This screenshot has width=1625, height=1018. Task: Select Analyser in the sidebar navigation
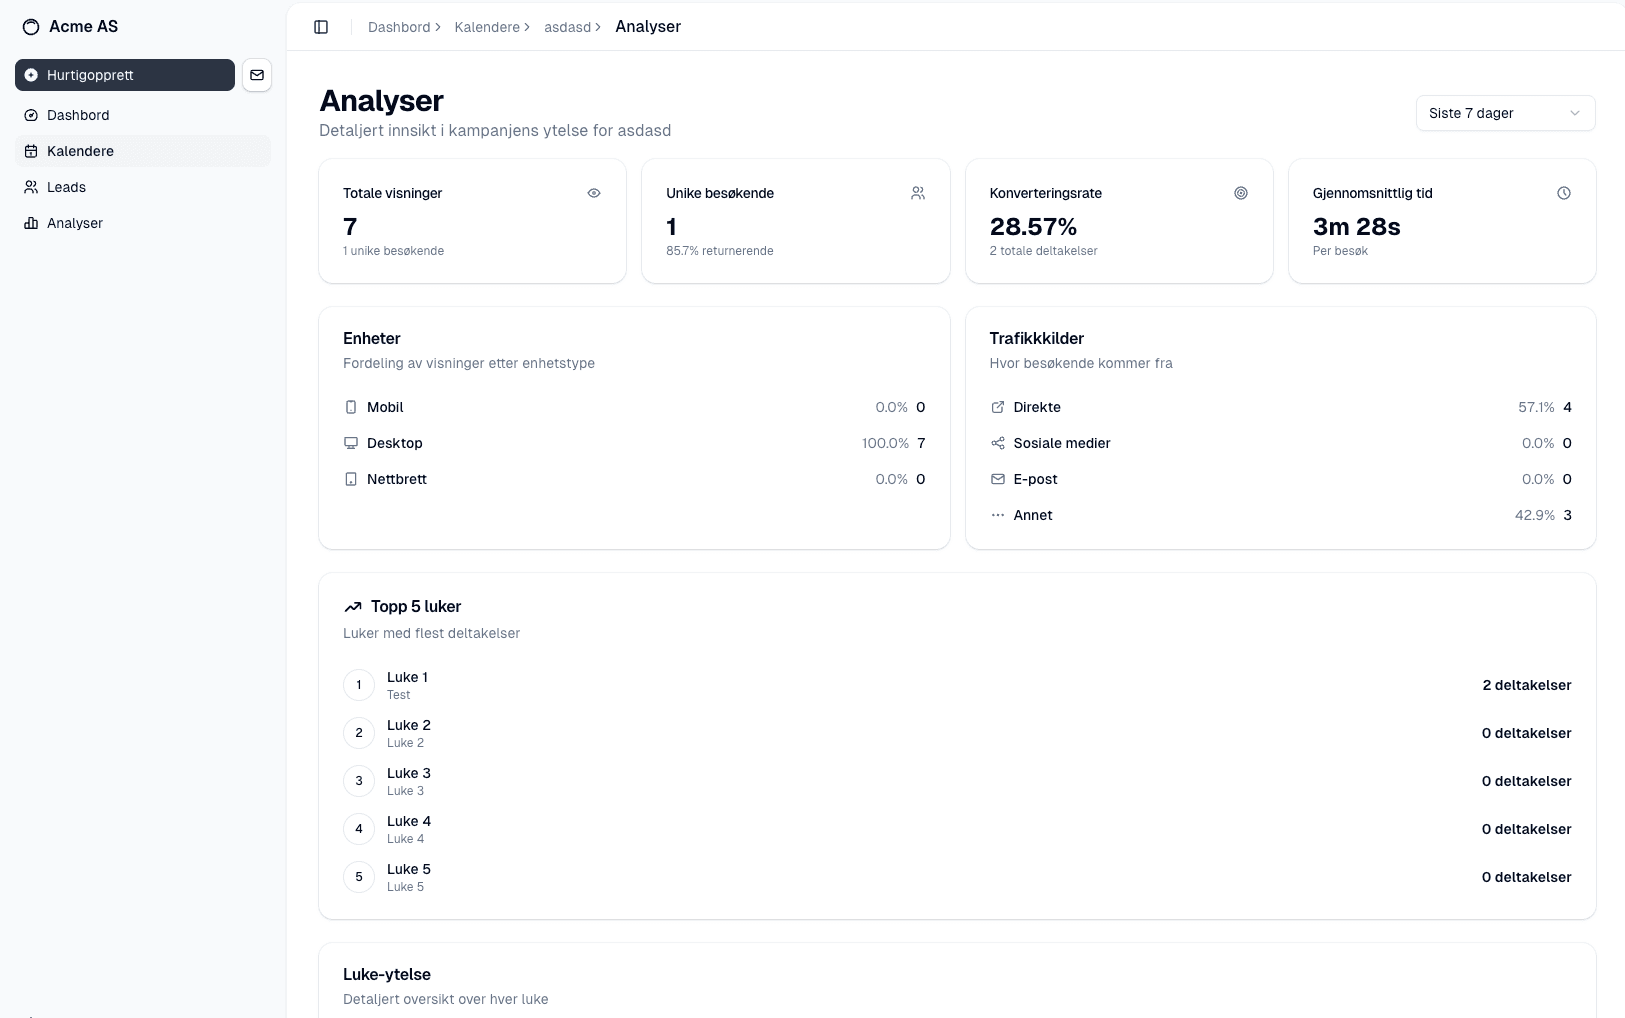(x=74, y=223)
